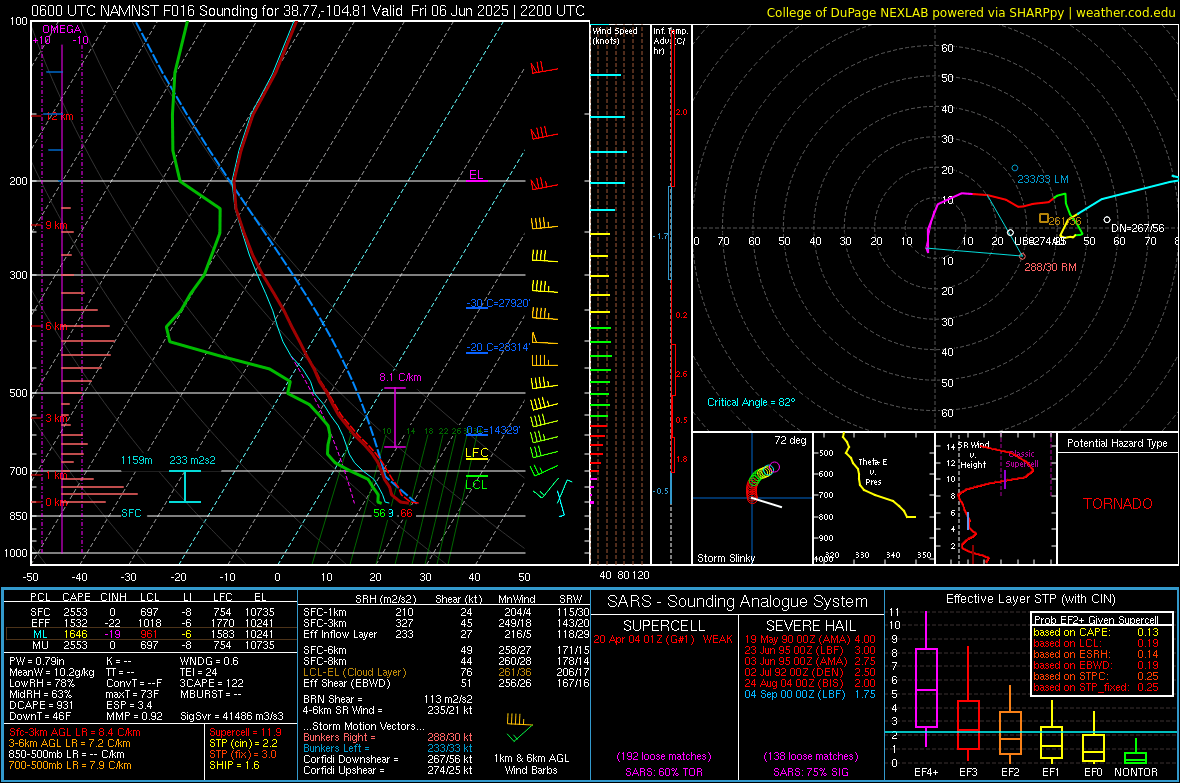Click the orange mean wind square on hodograph
Screen dimensions: 1180x783
(x=1044, y=218)
